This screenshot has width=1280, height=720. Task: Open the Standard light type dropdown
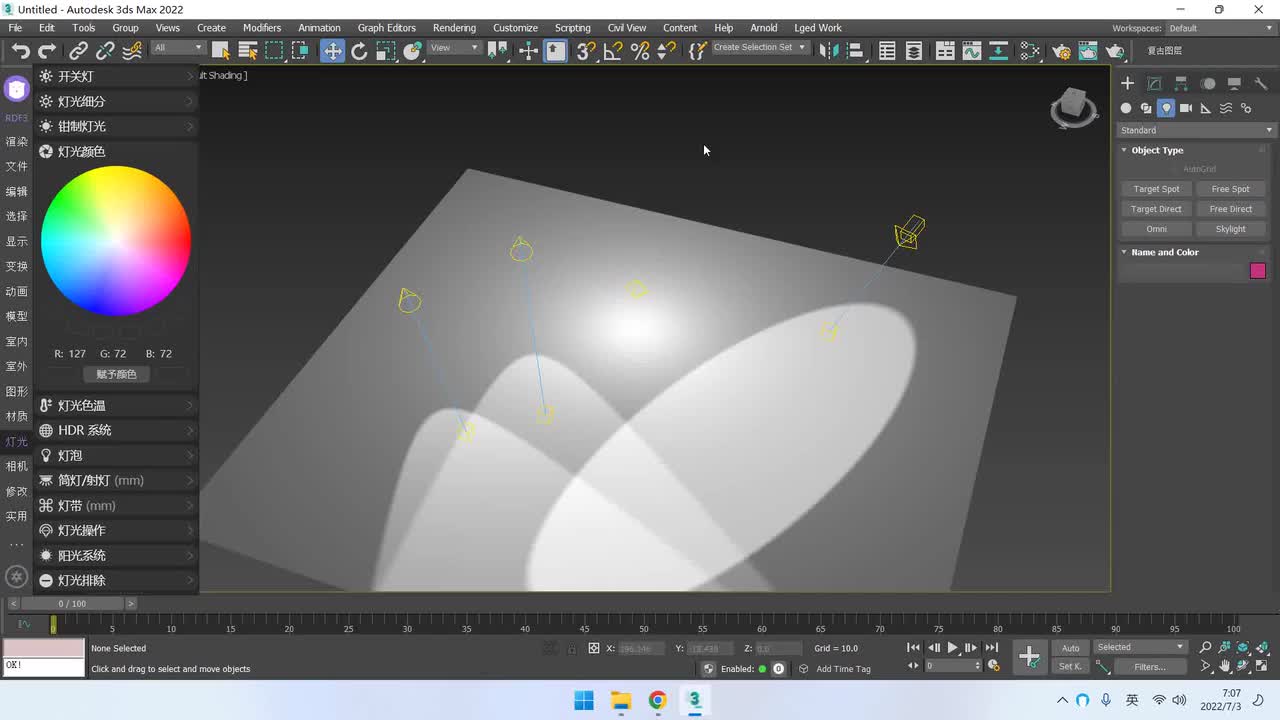(x=1197, y=130)
